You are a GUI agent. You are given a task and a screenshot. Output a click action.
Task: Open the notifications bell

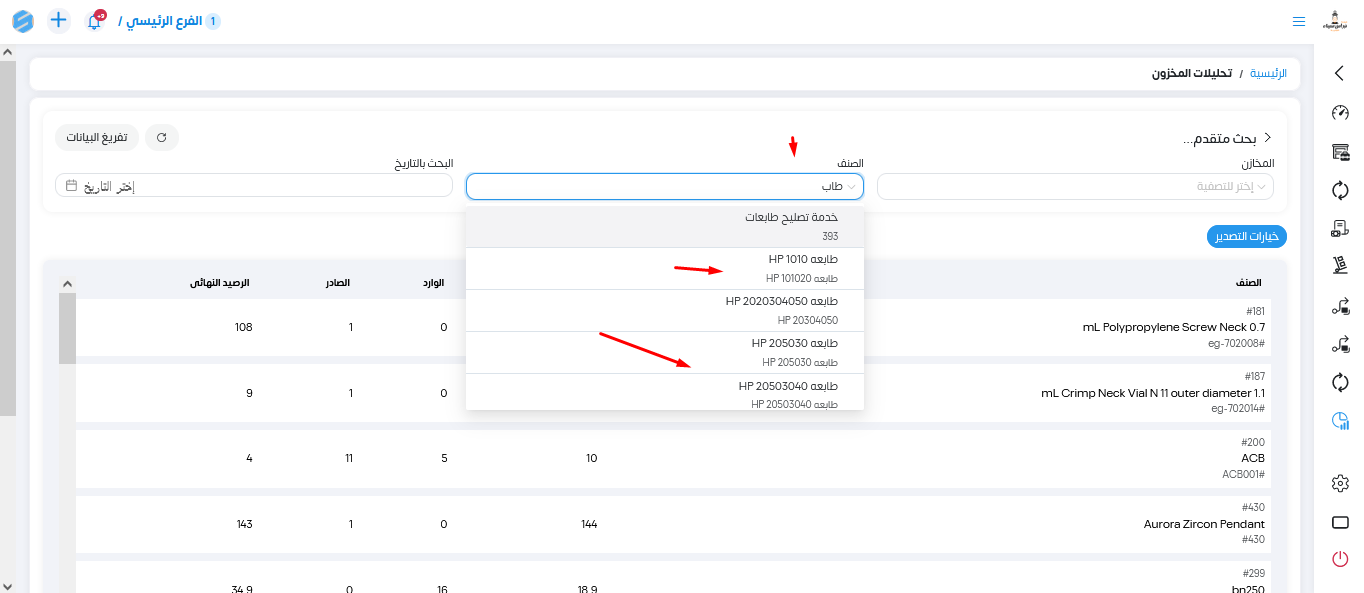[x=94, y=21]
